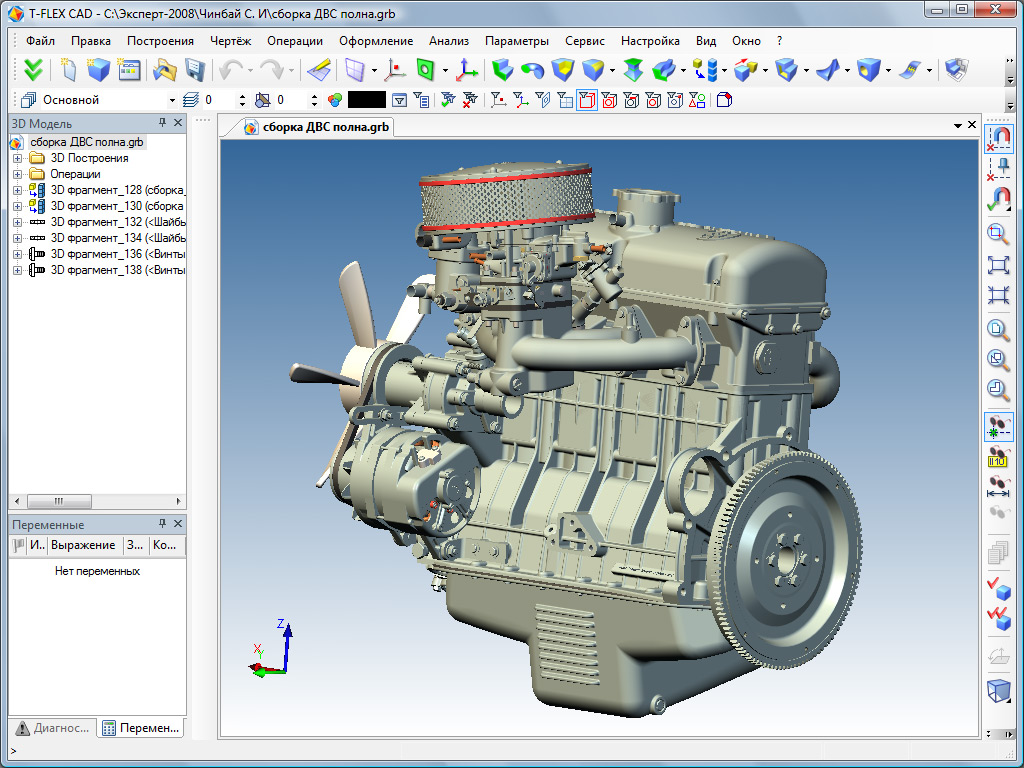Toggle clear-all filters icon with red cross
This screenshot has width=1024, height=768.
pyautogui.click(x=470, y=100)
